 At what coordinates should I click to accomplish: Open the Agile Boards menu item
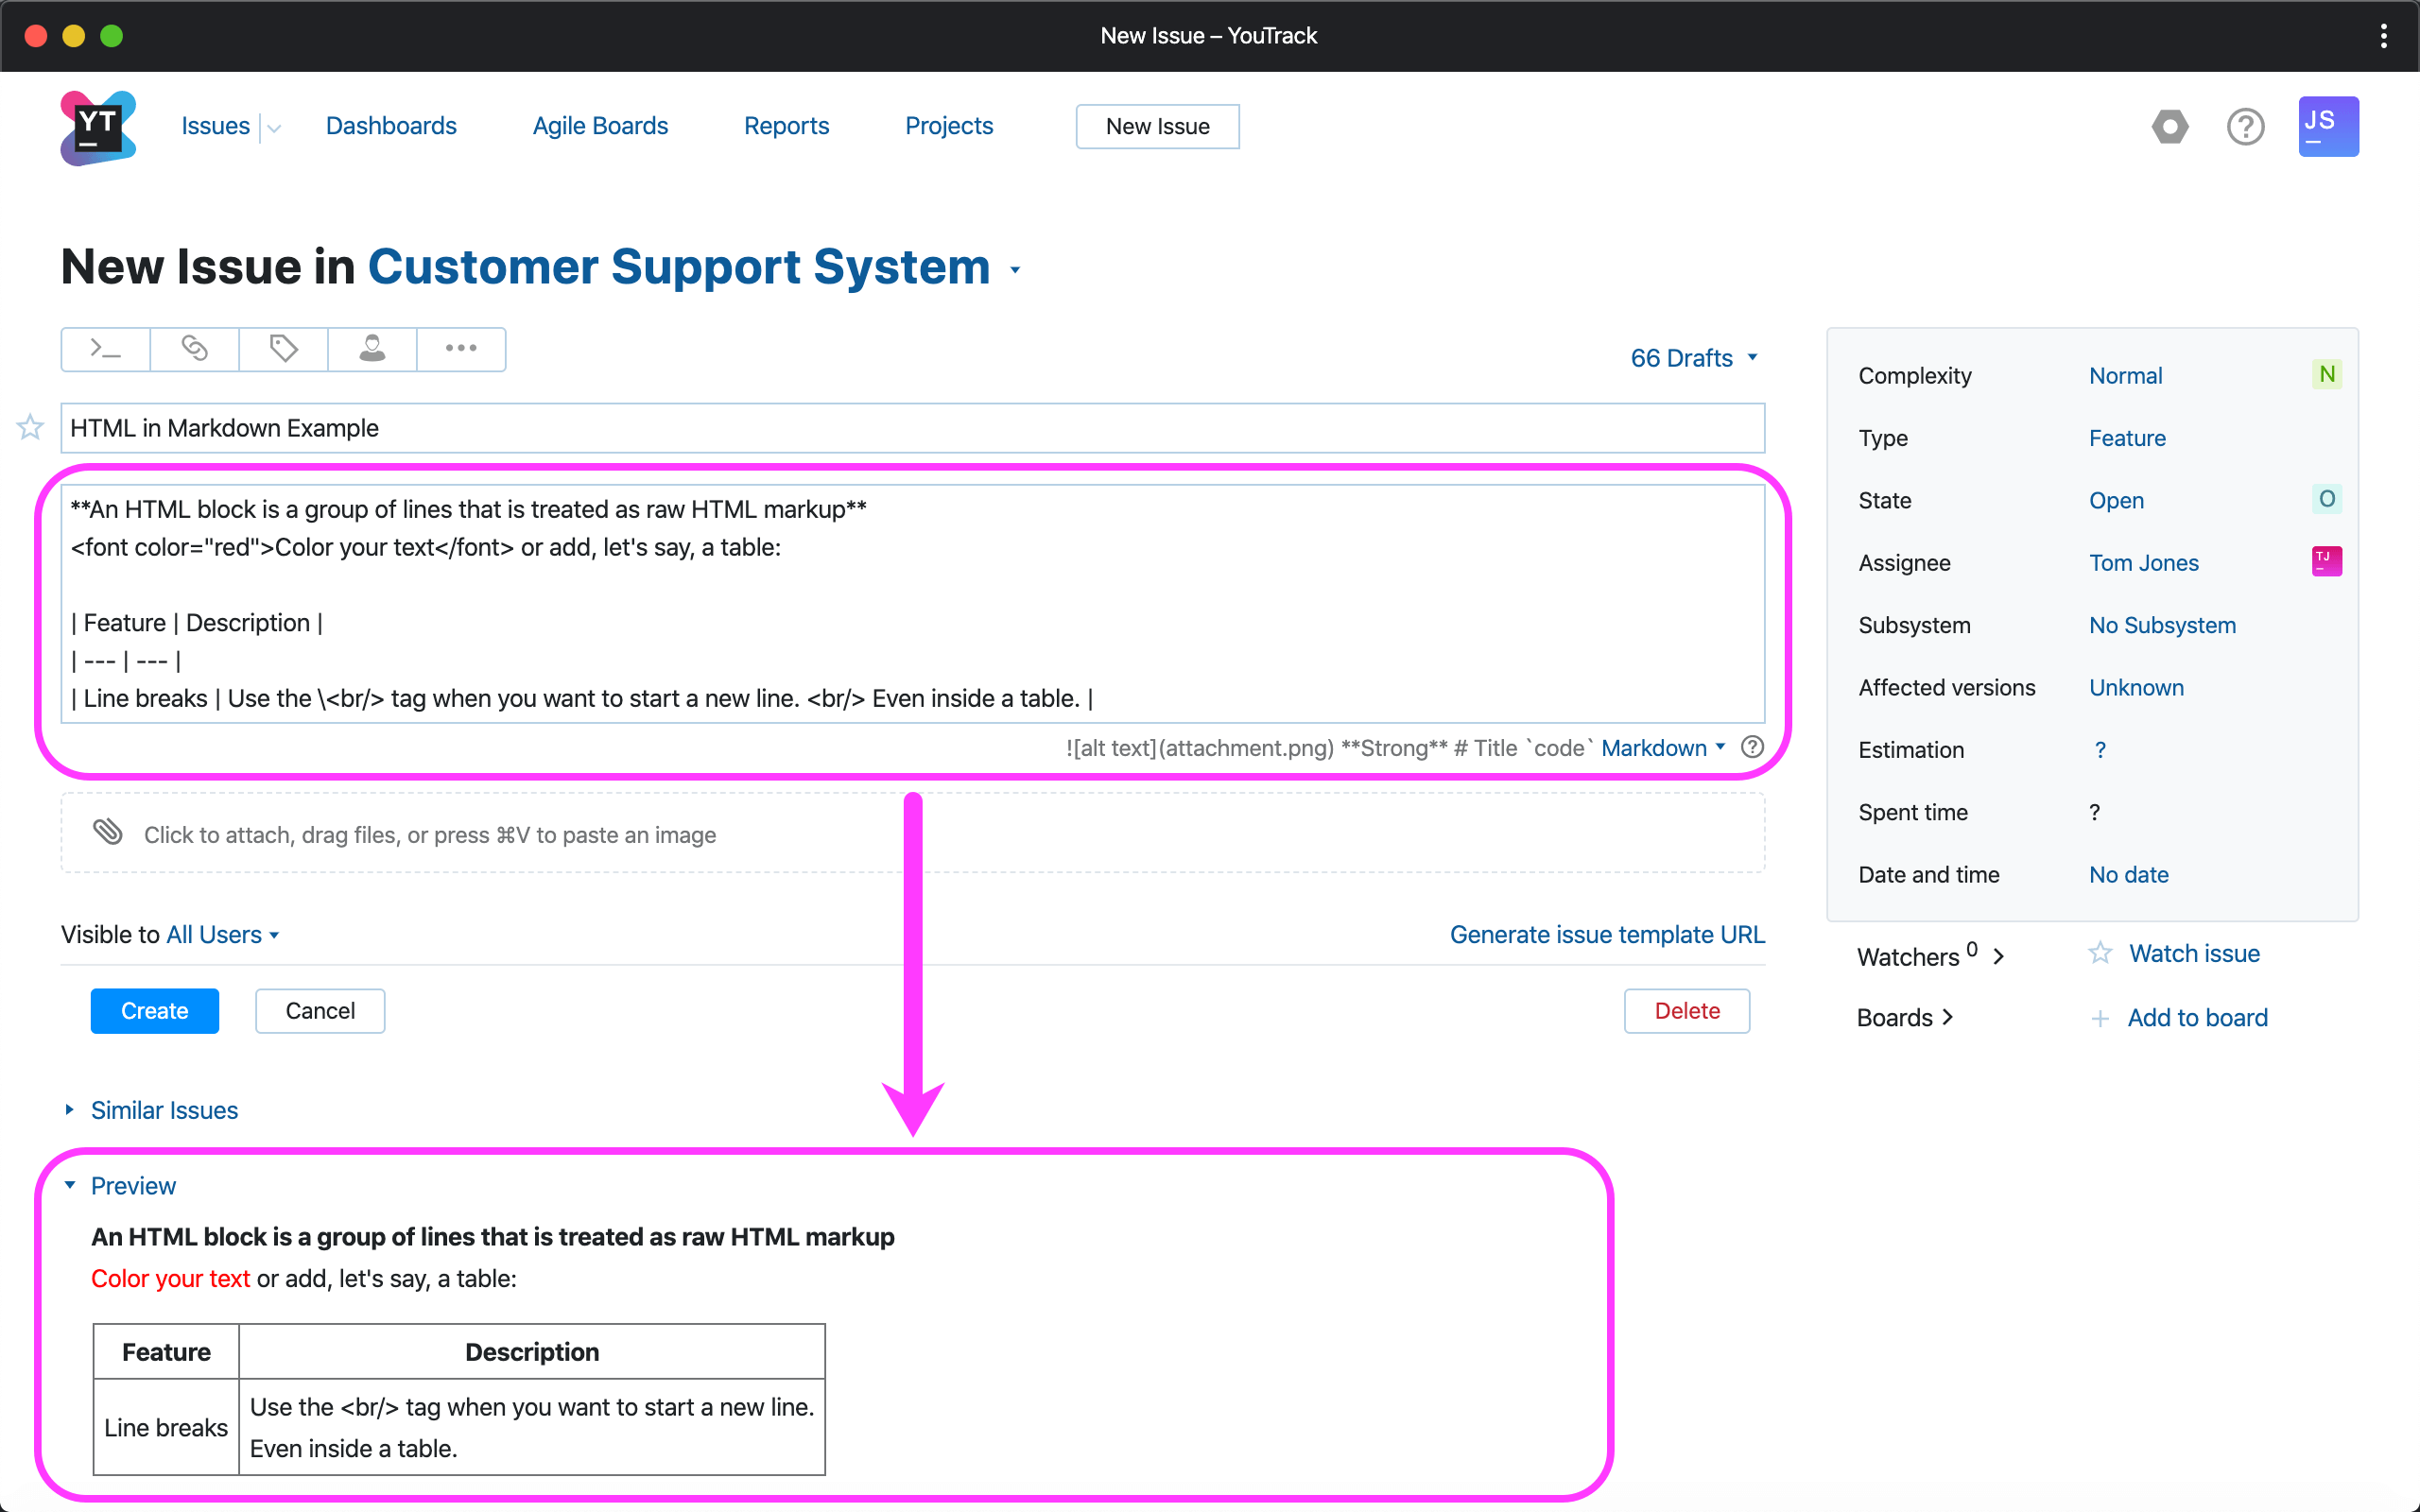(600, 126)
